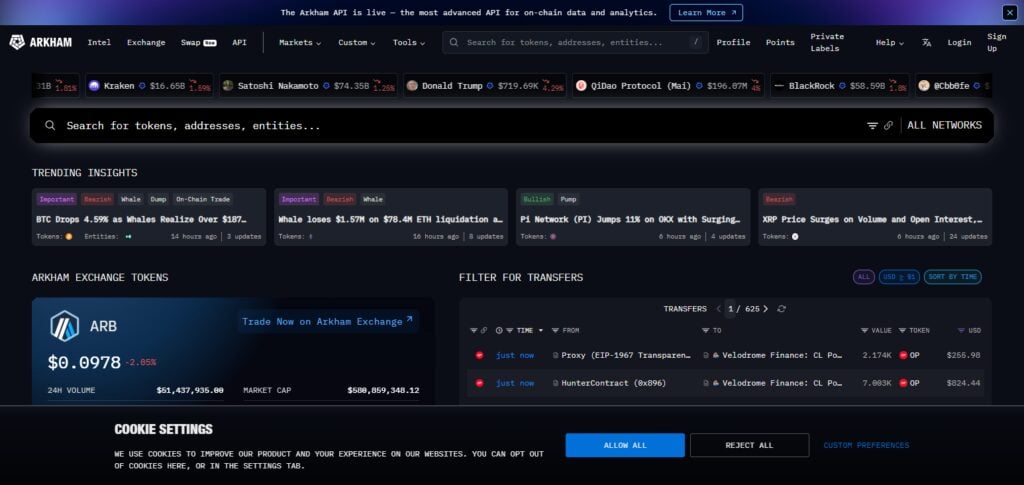Refresh the transfers list
This screenshot has width=1024, height=485.
click(x=781, y=309)
